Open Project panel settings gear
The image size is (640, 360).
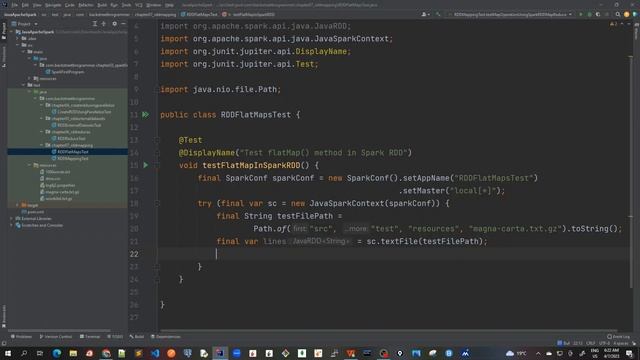pos(115,24)
